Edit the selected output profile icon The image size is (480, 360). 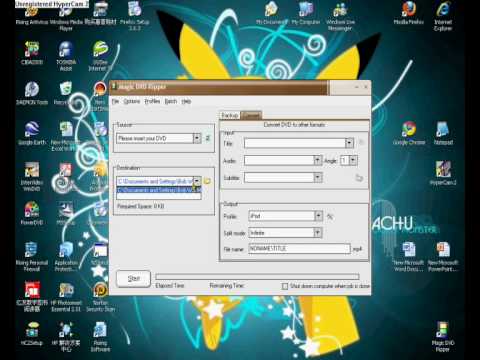[x=330, y=216]
